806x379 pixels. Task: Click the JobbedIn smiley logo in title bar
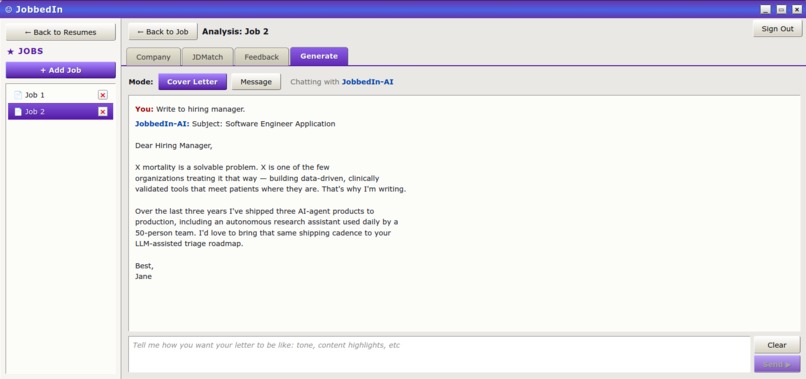(8, 9)
